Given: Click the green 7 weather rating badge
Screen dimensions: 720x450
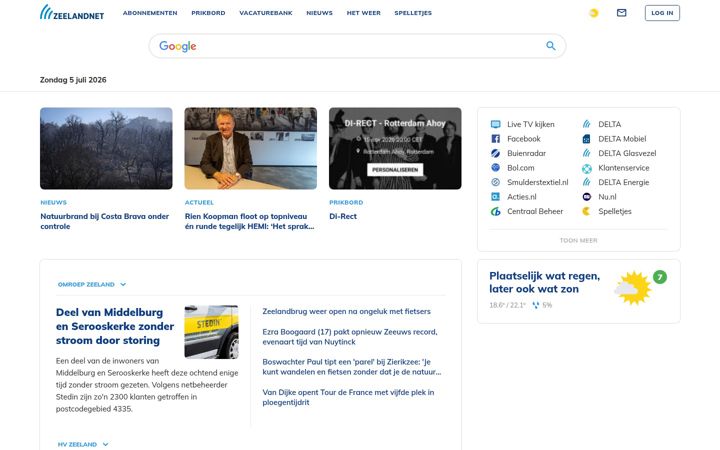Looking at the screenshot, I should 660,277.
